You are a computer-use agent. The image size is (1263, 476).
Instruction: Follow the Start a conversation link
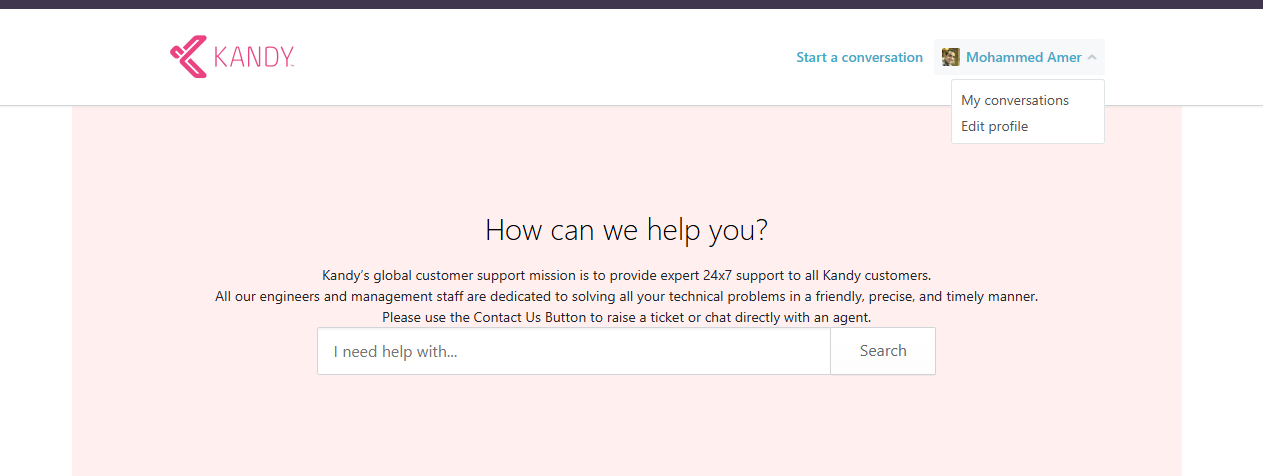[859, 57]
